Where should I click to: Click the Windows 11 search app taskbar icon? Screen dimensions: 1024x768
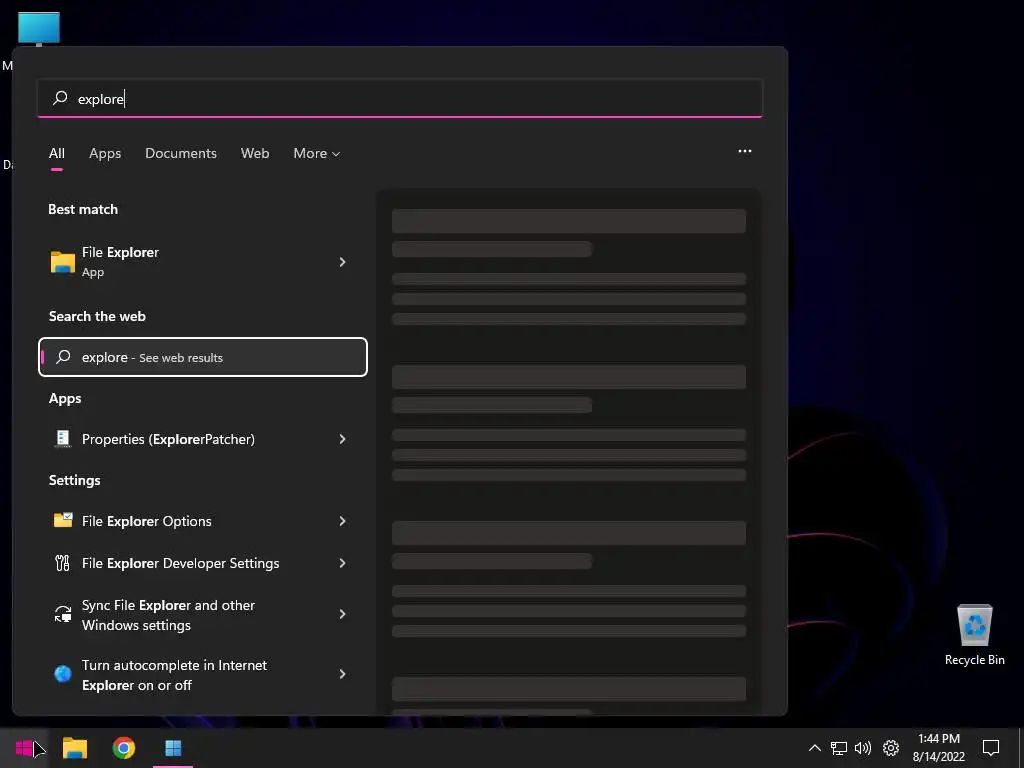click(173, 748)
